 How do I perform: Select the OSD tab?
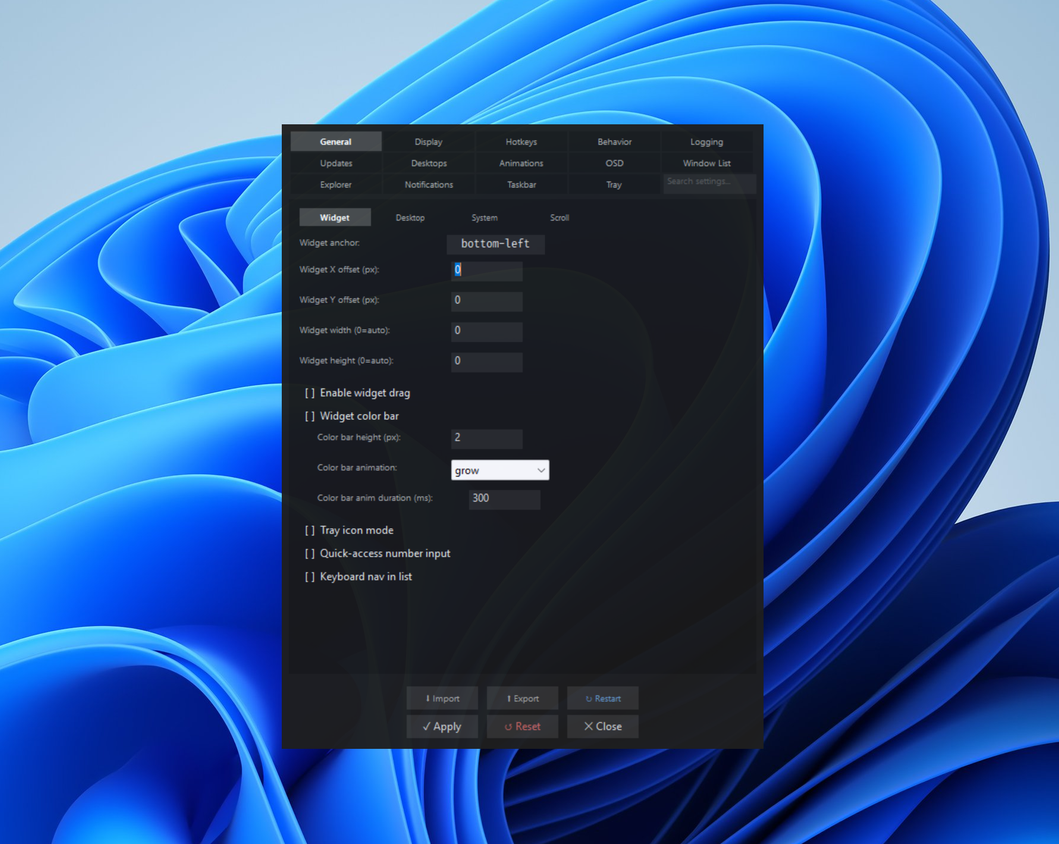click(614, 163)
